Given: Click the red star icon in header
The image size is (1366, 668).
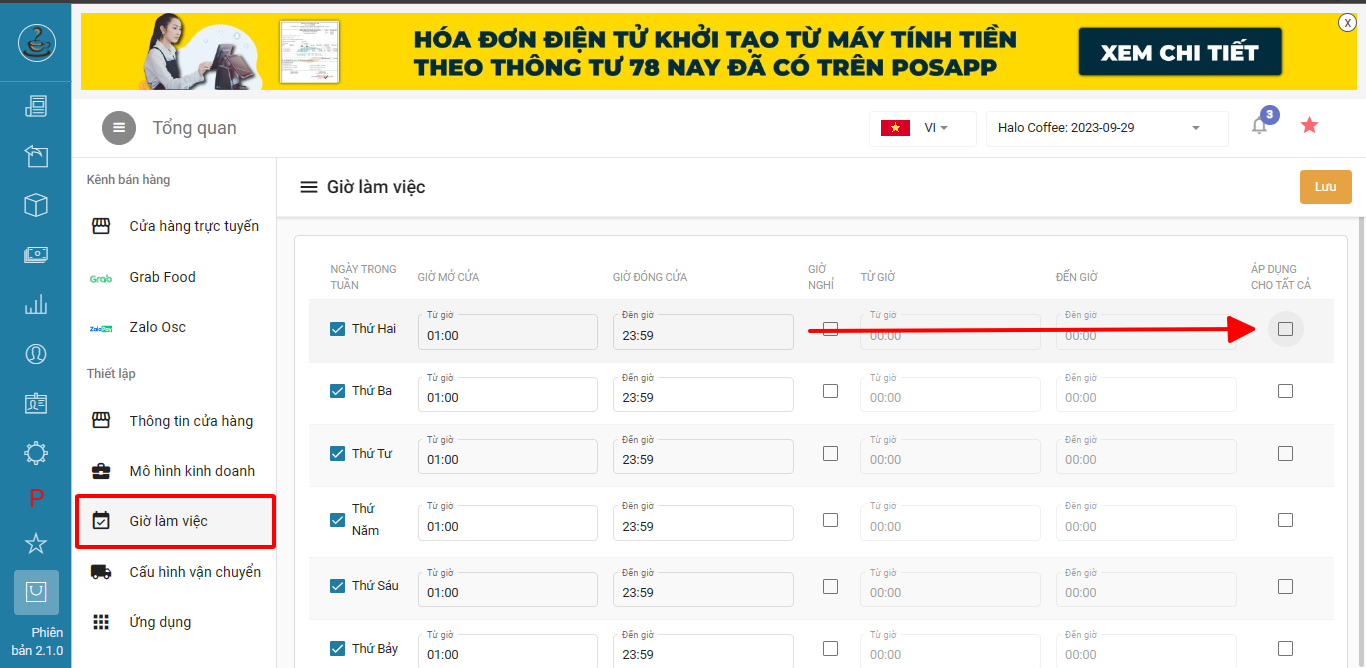Looking at the screenshot, I should [x=1309, y=126].
